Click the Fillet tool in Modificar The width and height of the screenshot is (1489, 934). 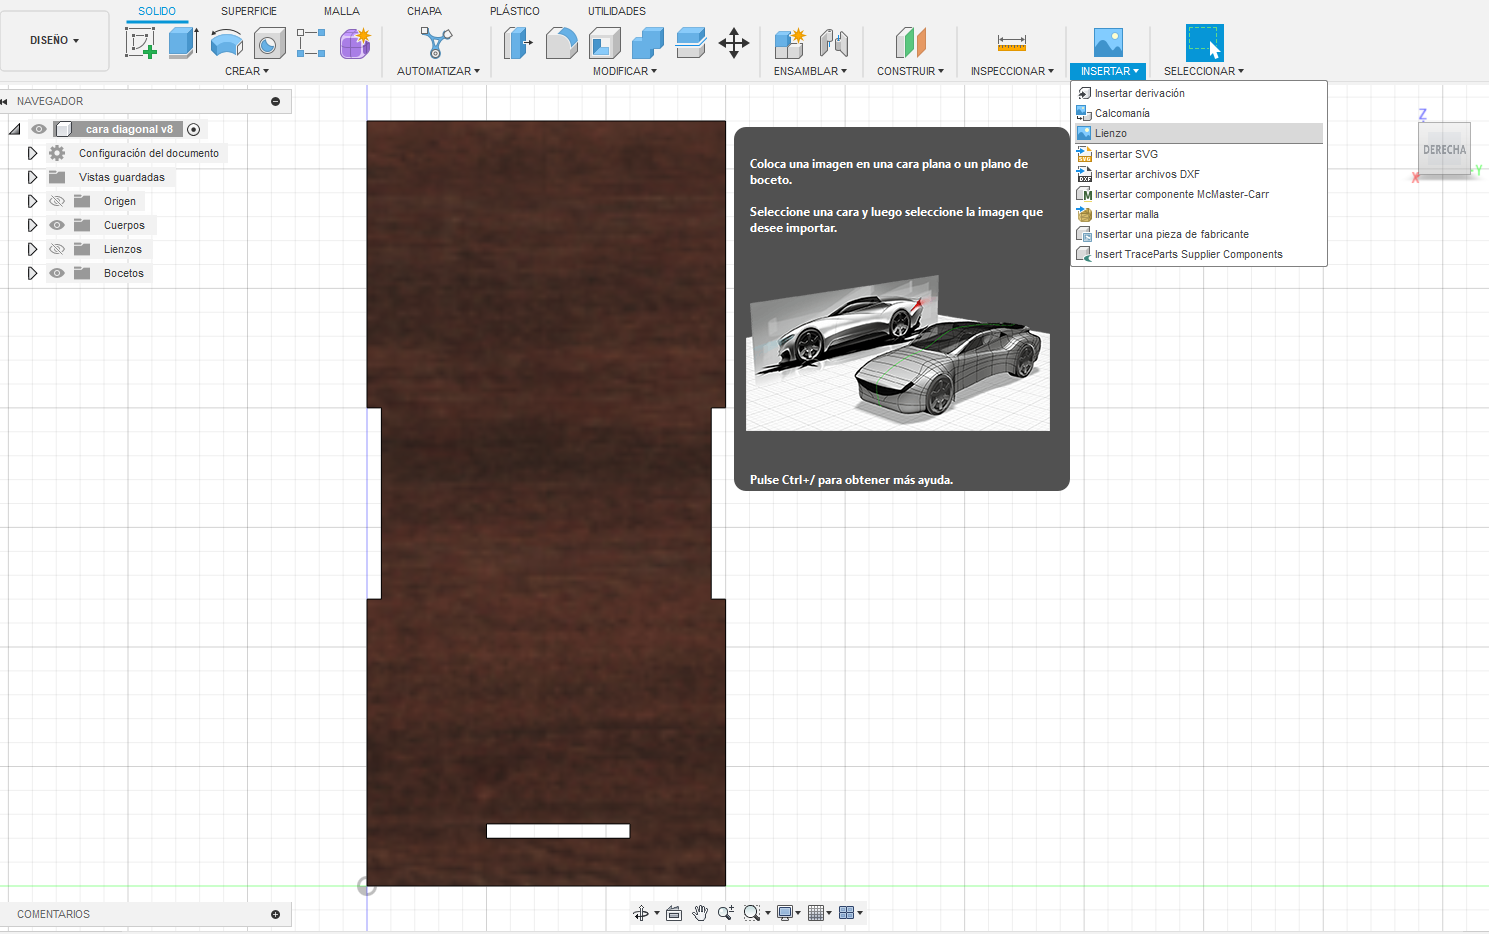pos(561,43)
